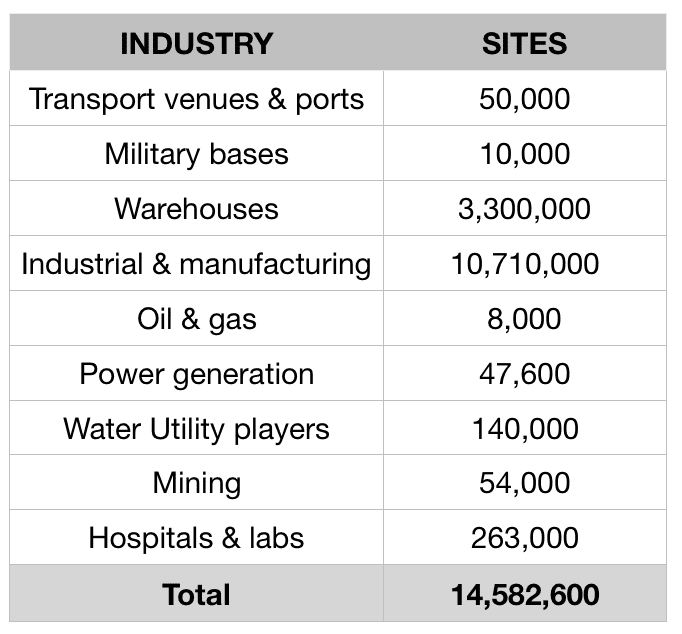Select the Hospitals & labs cell

196,538
